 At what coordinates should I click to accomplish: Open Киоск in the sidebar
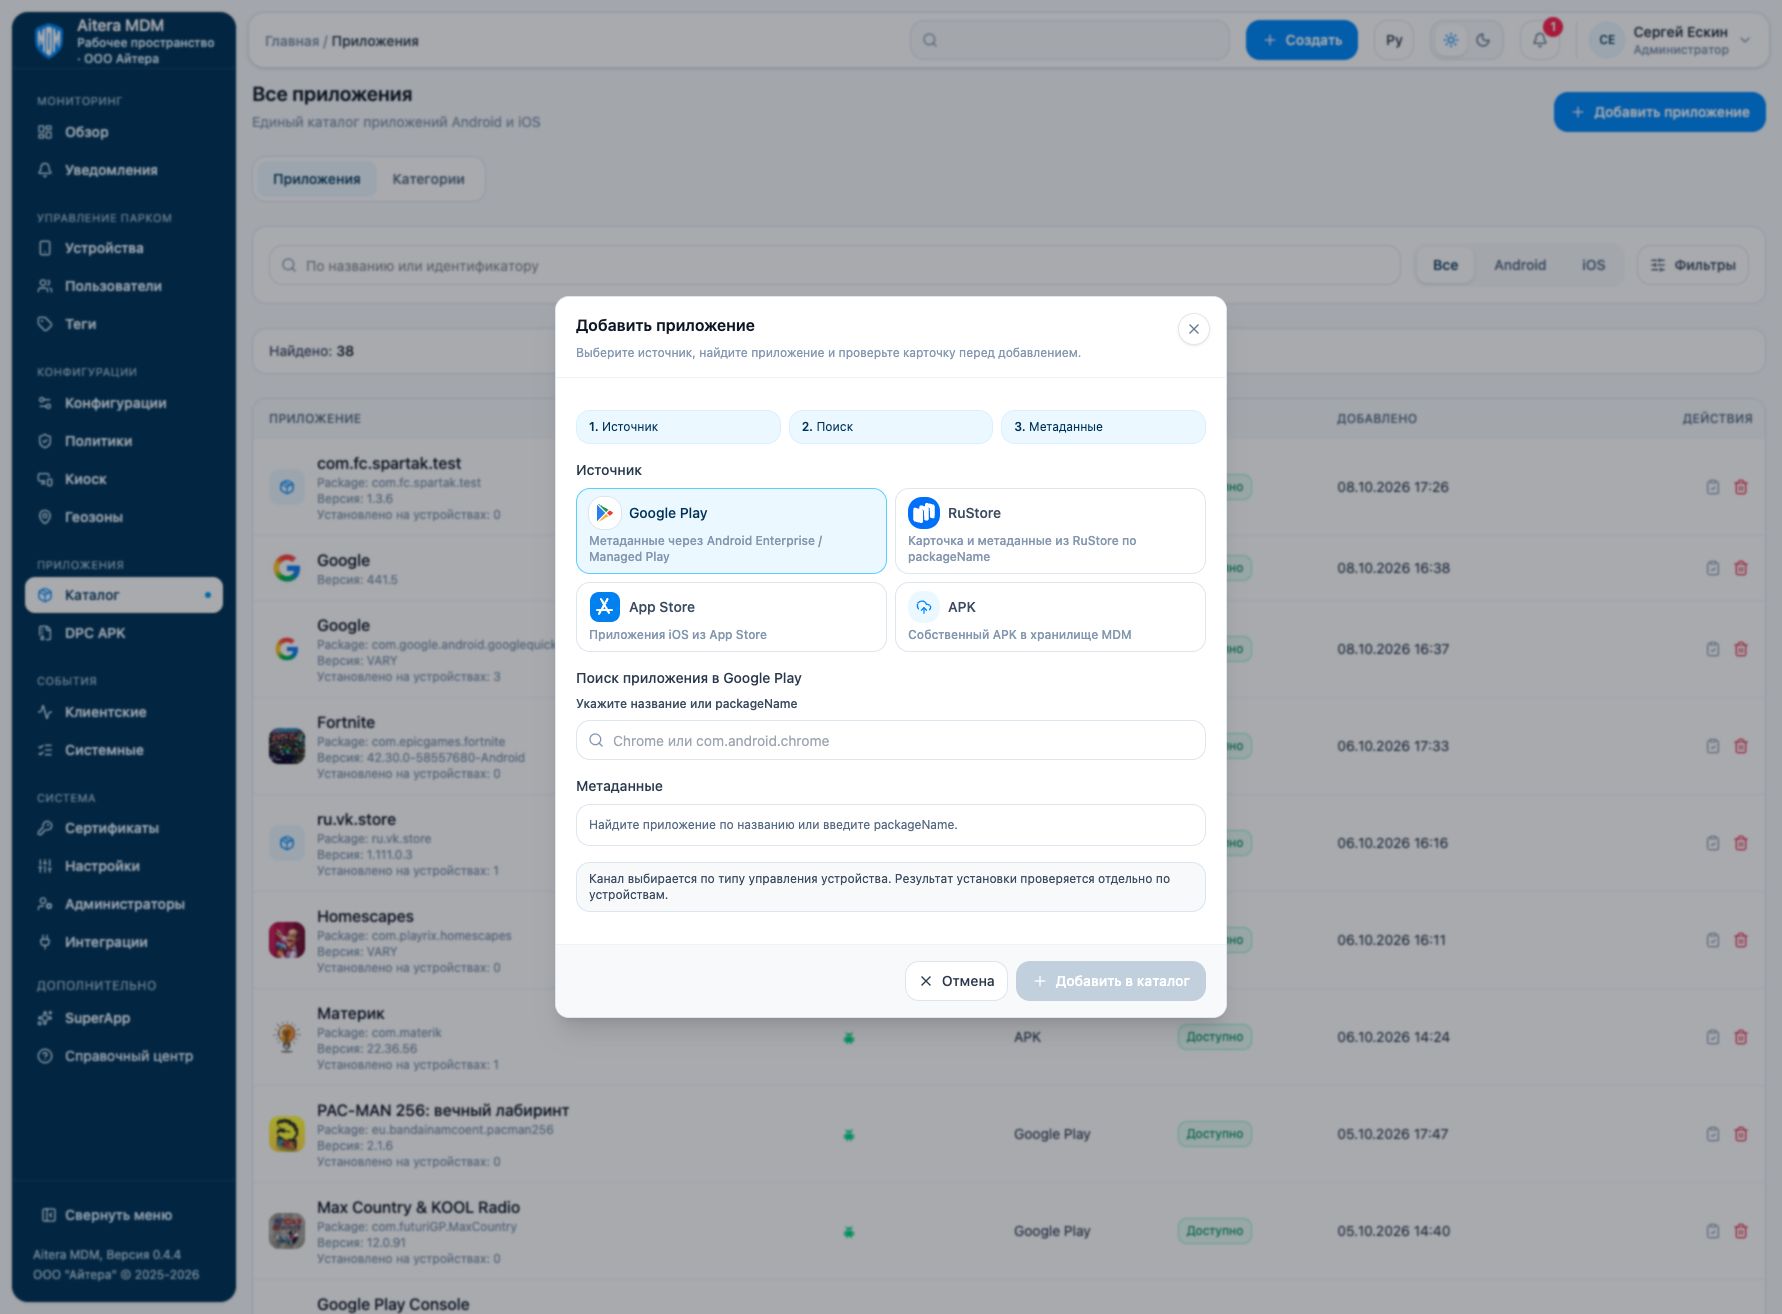124,479
